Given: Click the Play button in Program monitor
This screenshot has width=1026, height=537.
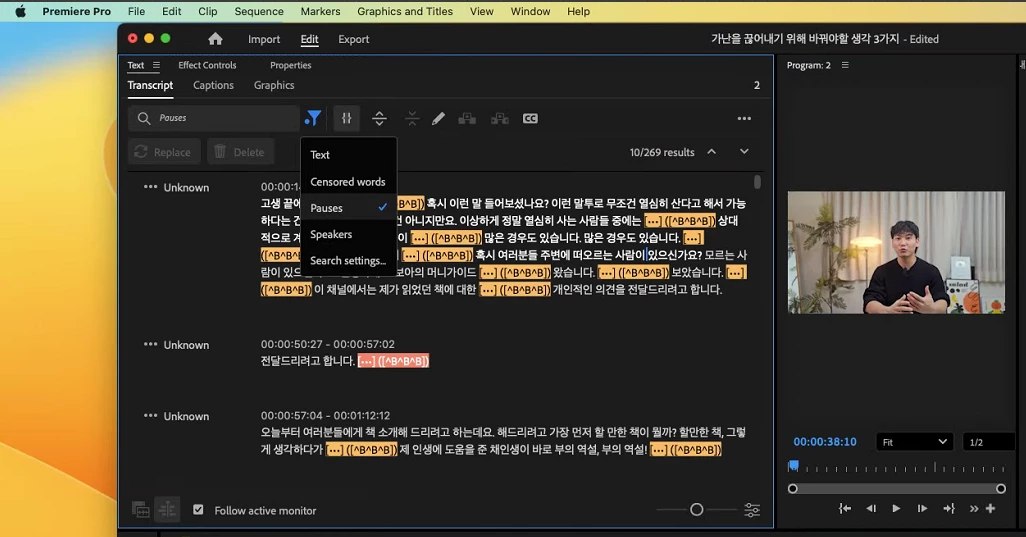Looking at the screenshot, I should [896, 508].
